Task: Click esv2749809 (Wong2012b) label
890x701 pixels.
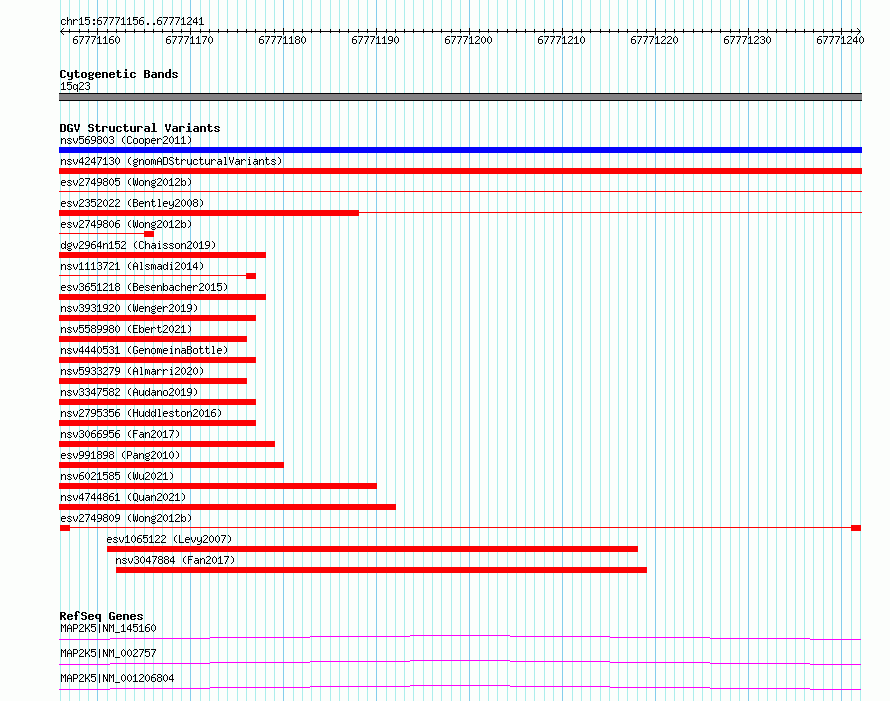Action: [126, 518]
